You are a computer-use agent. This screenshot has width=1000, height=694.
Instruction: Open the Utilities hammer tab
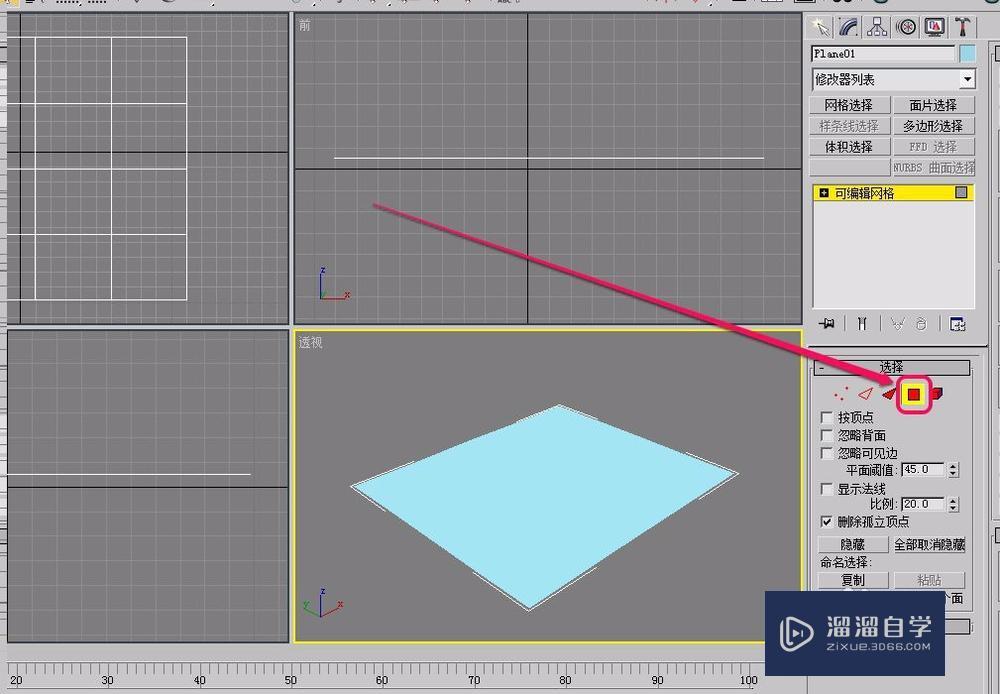(x=962, y=27)
